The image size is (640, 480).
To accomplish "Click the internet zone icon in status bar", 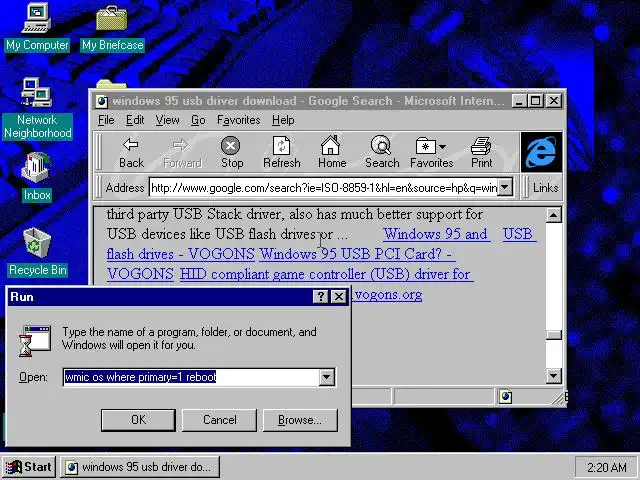I will click(x=505, y=396).
